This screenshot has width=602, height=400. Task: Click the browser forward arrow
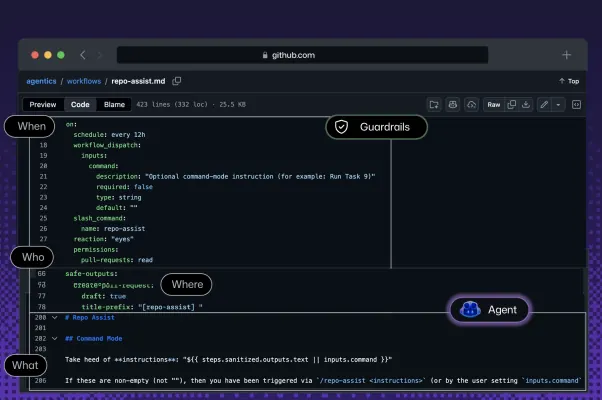tap(100, 55)
